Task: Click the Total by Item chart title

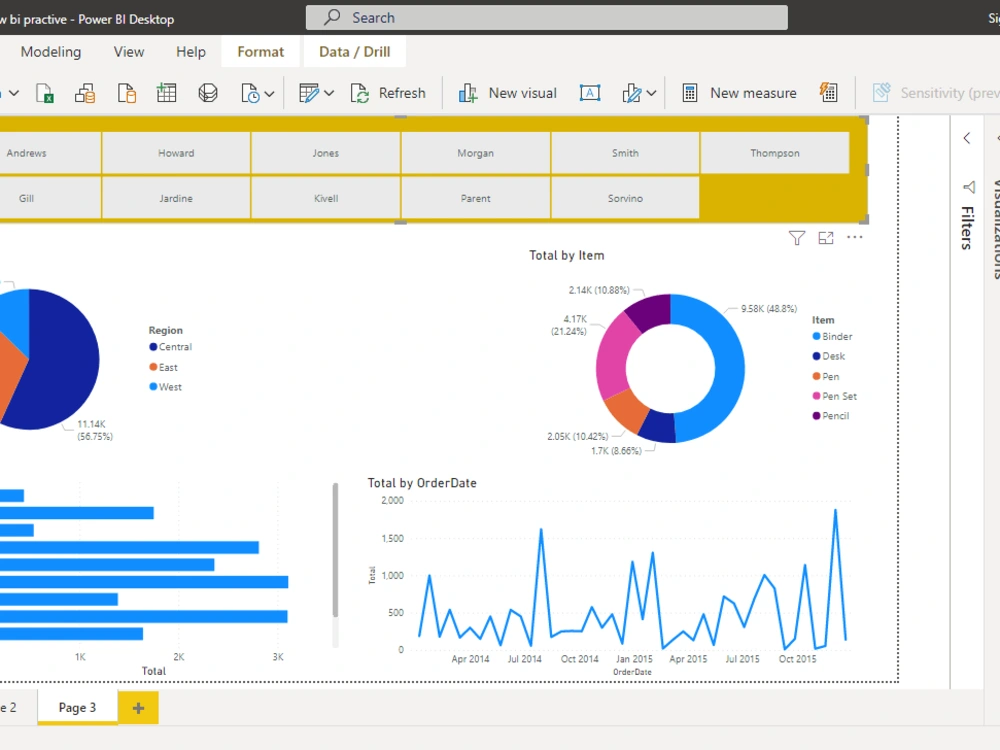Action: 566,255
